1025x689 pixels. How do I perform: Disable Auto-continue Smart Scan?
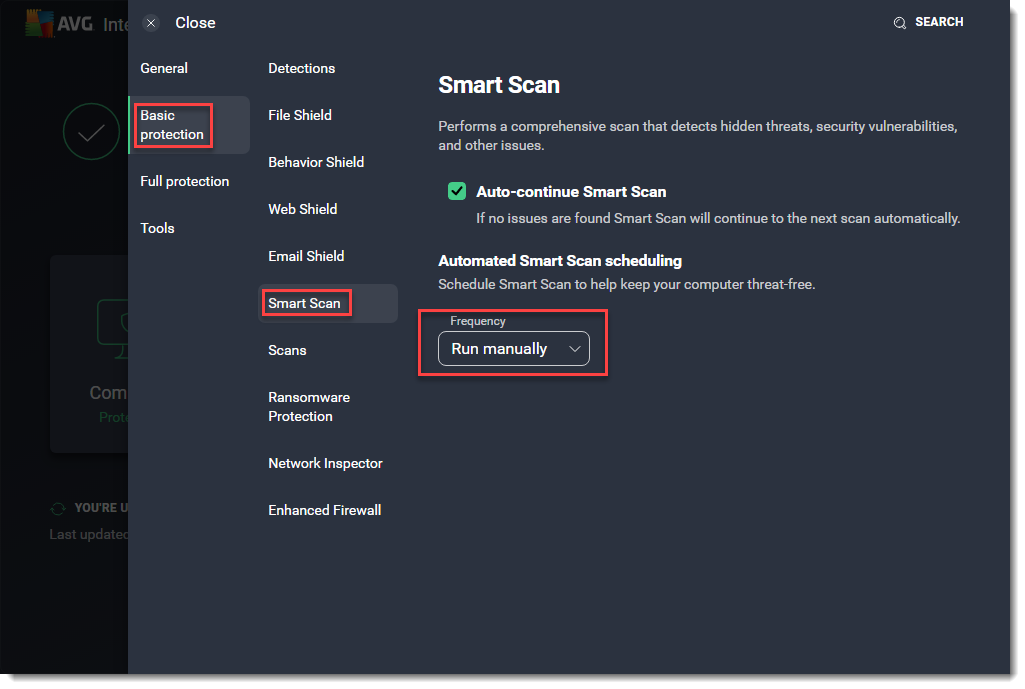(457, 191)
